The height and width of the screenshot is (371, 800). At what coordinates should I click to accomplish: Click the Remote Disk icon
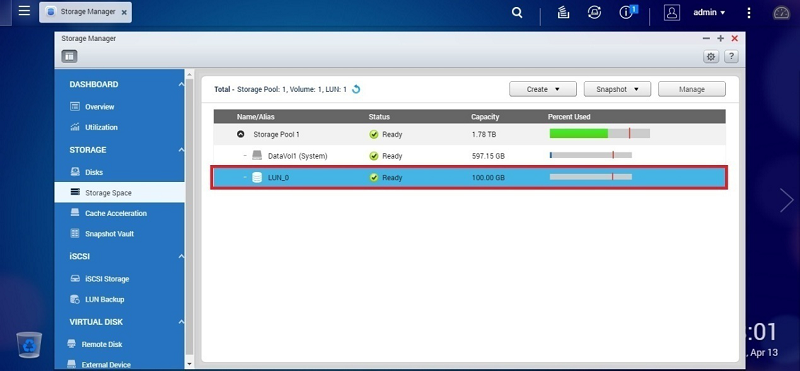tap(72, 344)
